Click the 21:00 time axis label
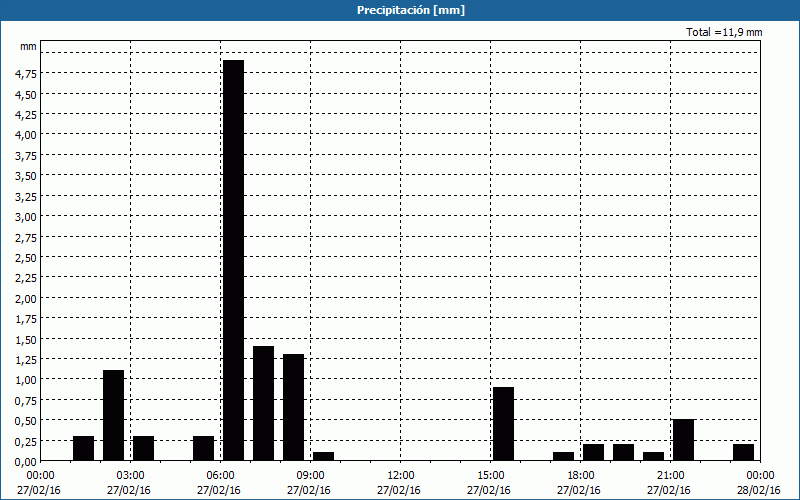The image size is (800, 500). point(670,476)
